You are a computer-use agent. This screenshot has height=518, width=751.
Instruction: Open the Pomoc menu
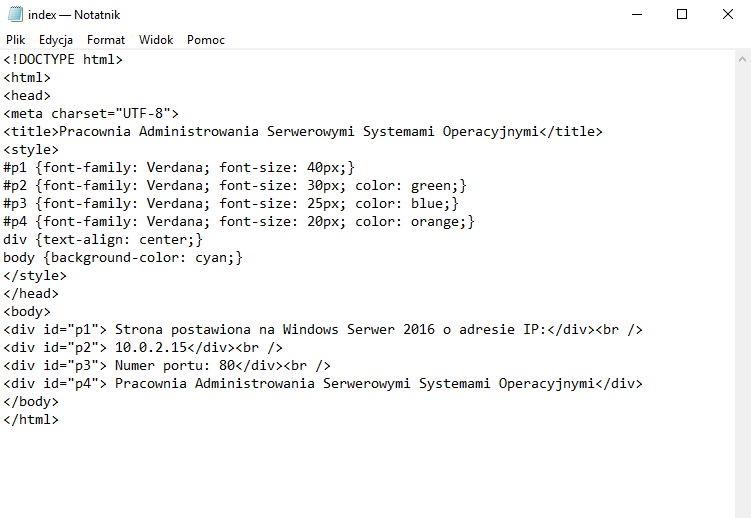[x=206, y=40]
